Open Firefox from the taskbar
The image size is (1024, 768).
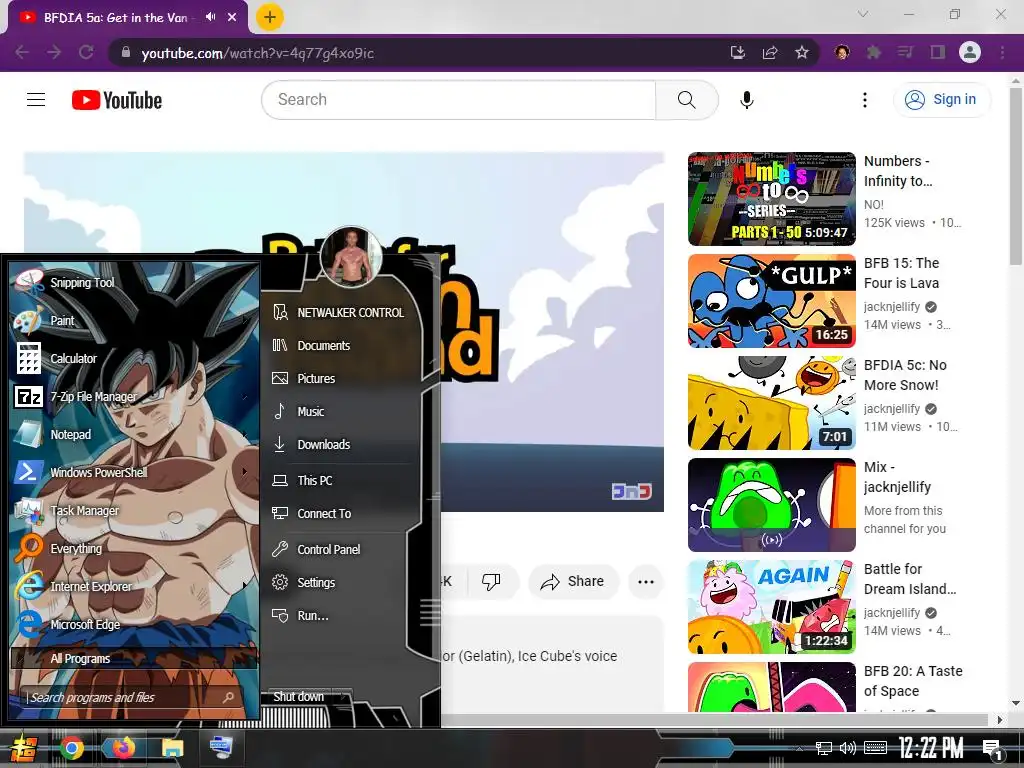click(122, 748)
